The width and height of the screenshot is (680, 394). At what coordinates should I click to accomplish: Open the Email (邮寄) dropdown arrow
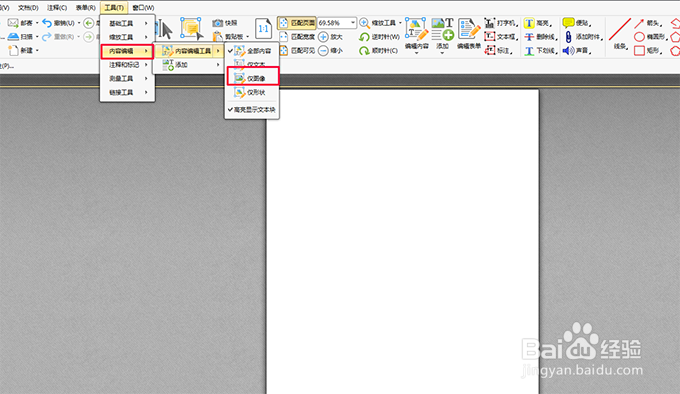point(37,23)
